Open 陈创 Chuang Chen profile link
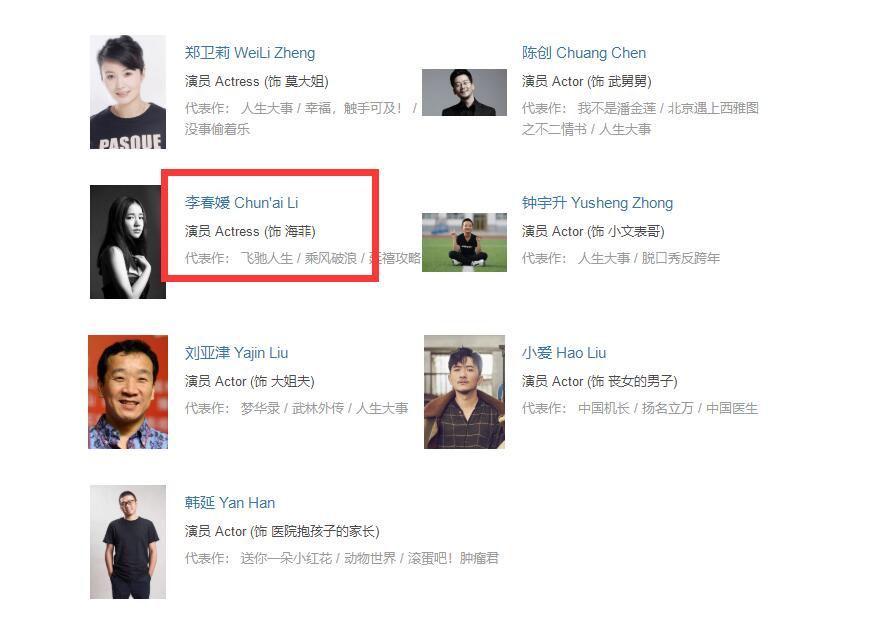The width and height of the screenshot is (875, 619). pyautogui.click(x=584, y=53)
